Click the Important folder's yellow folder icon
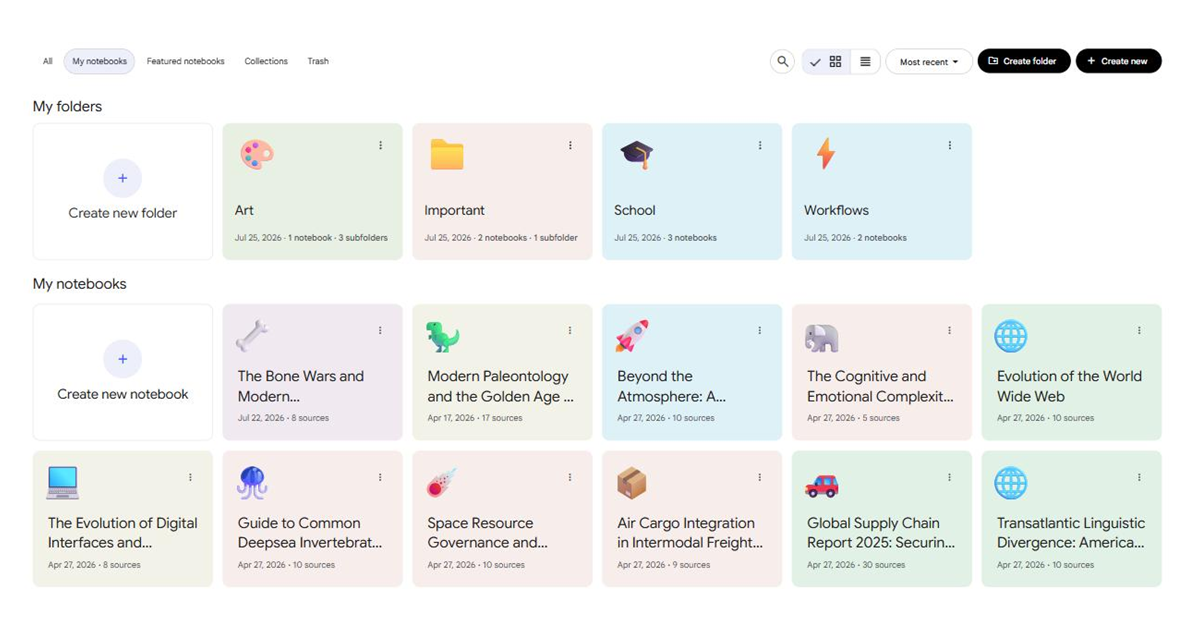The height and width of the screenshot is (630, 1200). (447, 154)
